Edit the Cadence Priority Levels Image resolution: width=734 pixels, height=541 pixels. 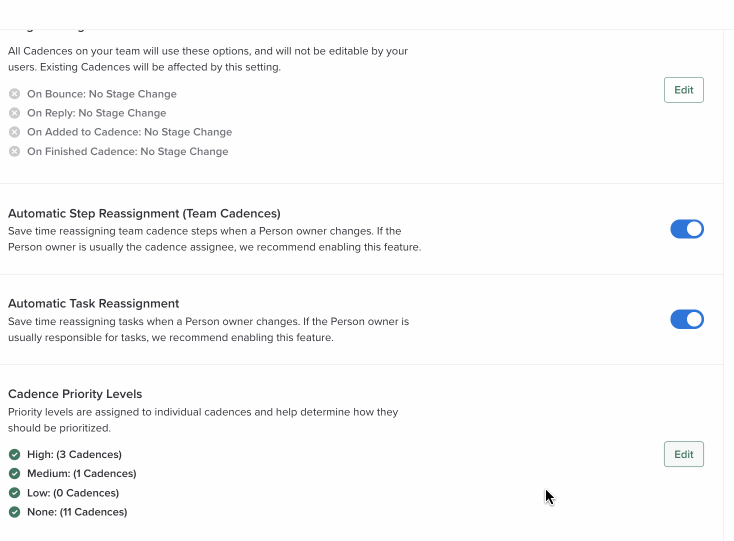[x=683, y=454]
